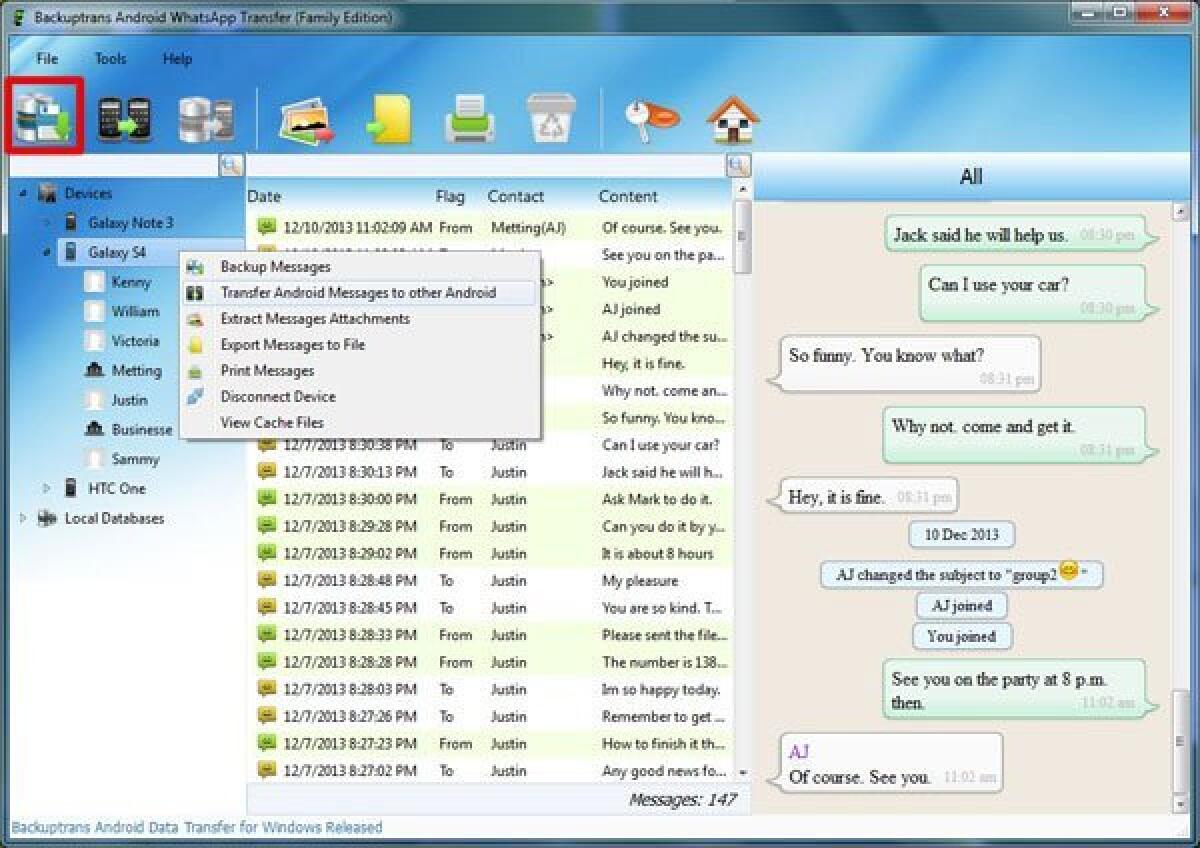The image size is (1200, 848).
Task: Click the Extract Message Attachments photo icon
Action: tap(305, 117)
